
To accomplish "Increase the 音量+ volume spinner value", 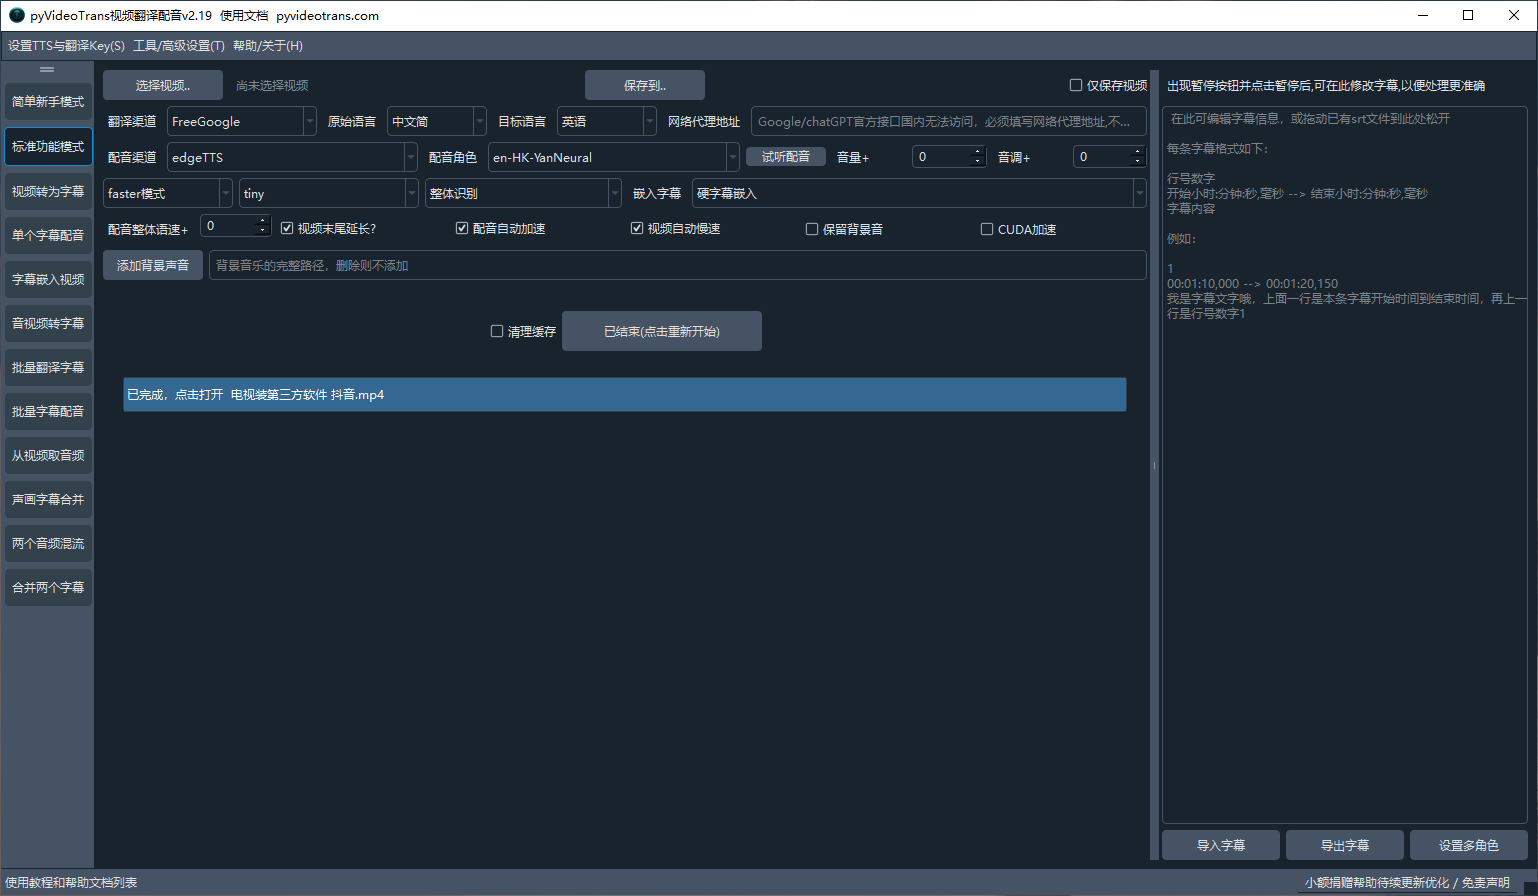I will (978, 152).
